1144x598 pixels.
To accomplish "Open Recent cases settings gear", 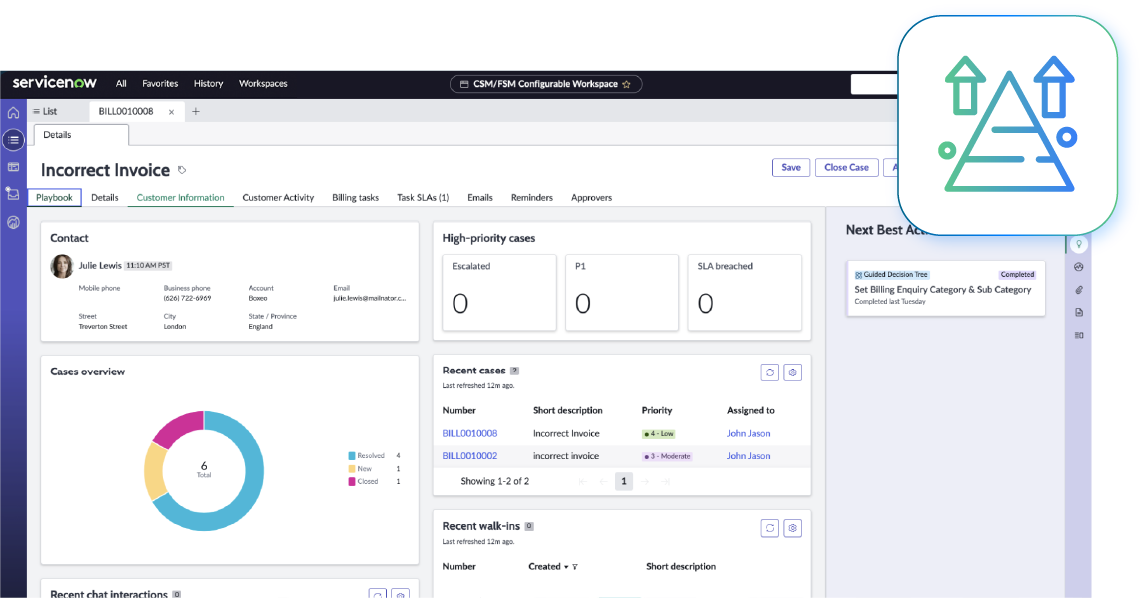I will [x=792, y=373].
